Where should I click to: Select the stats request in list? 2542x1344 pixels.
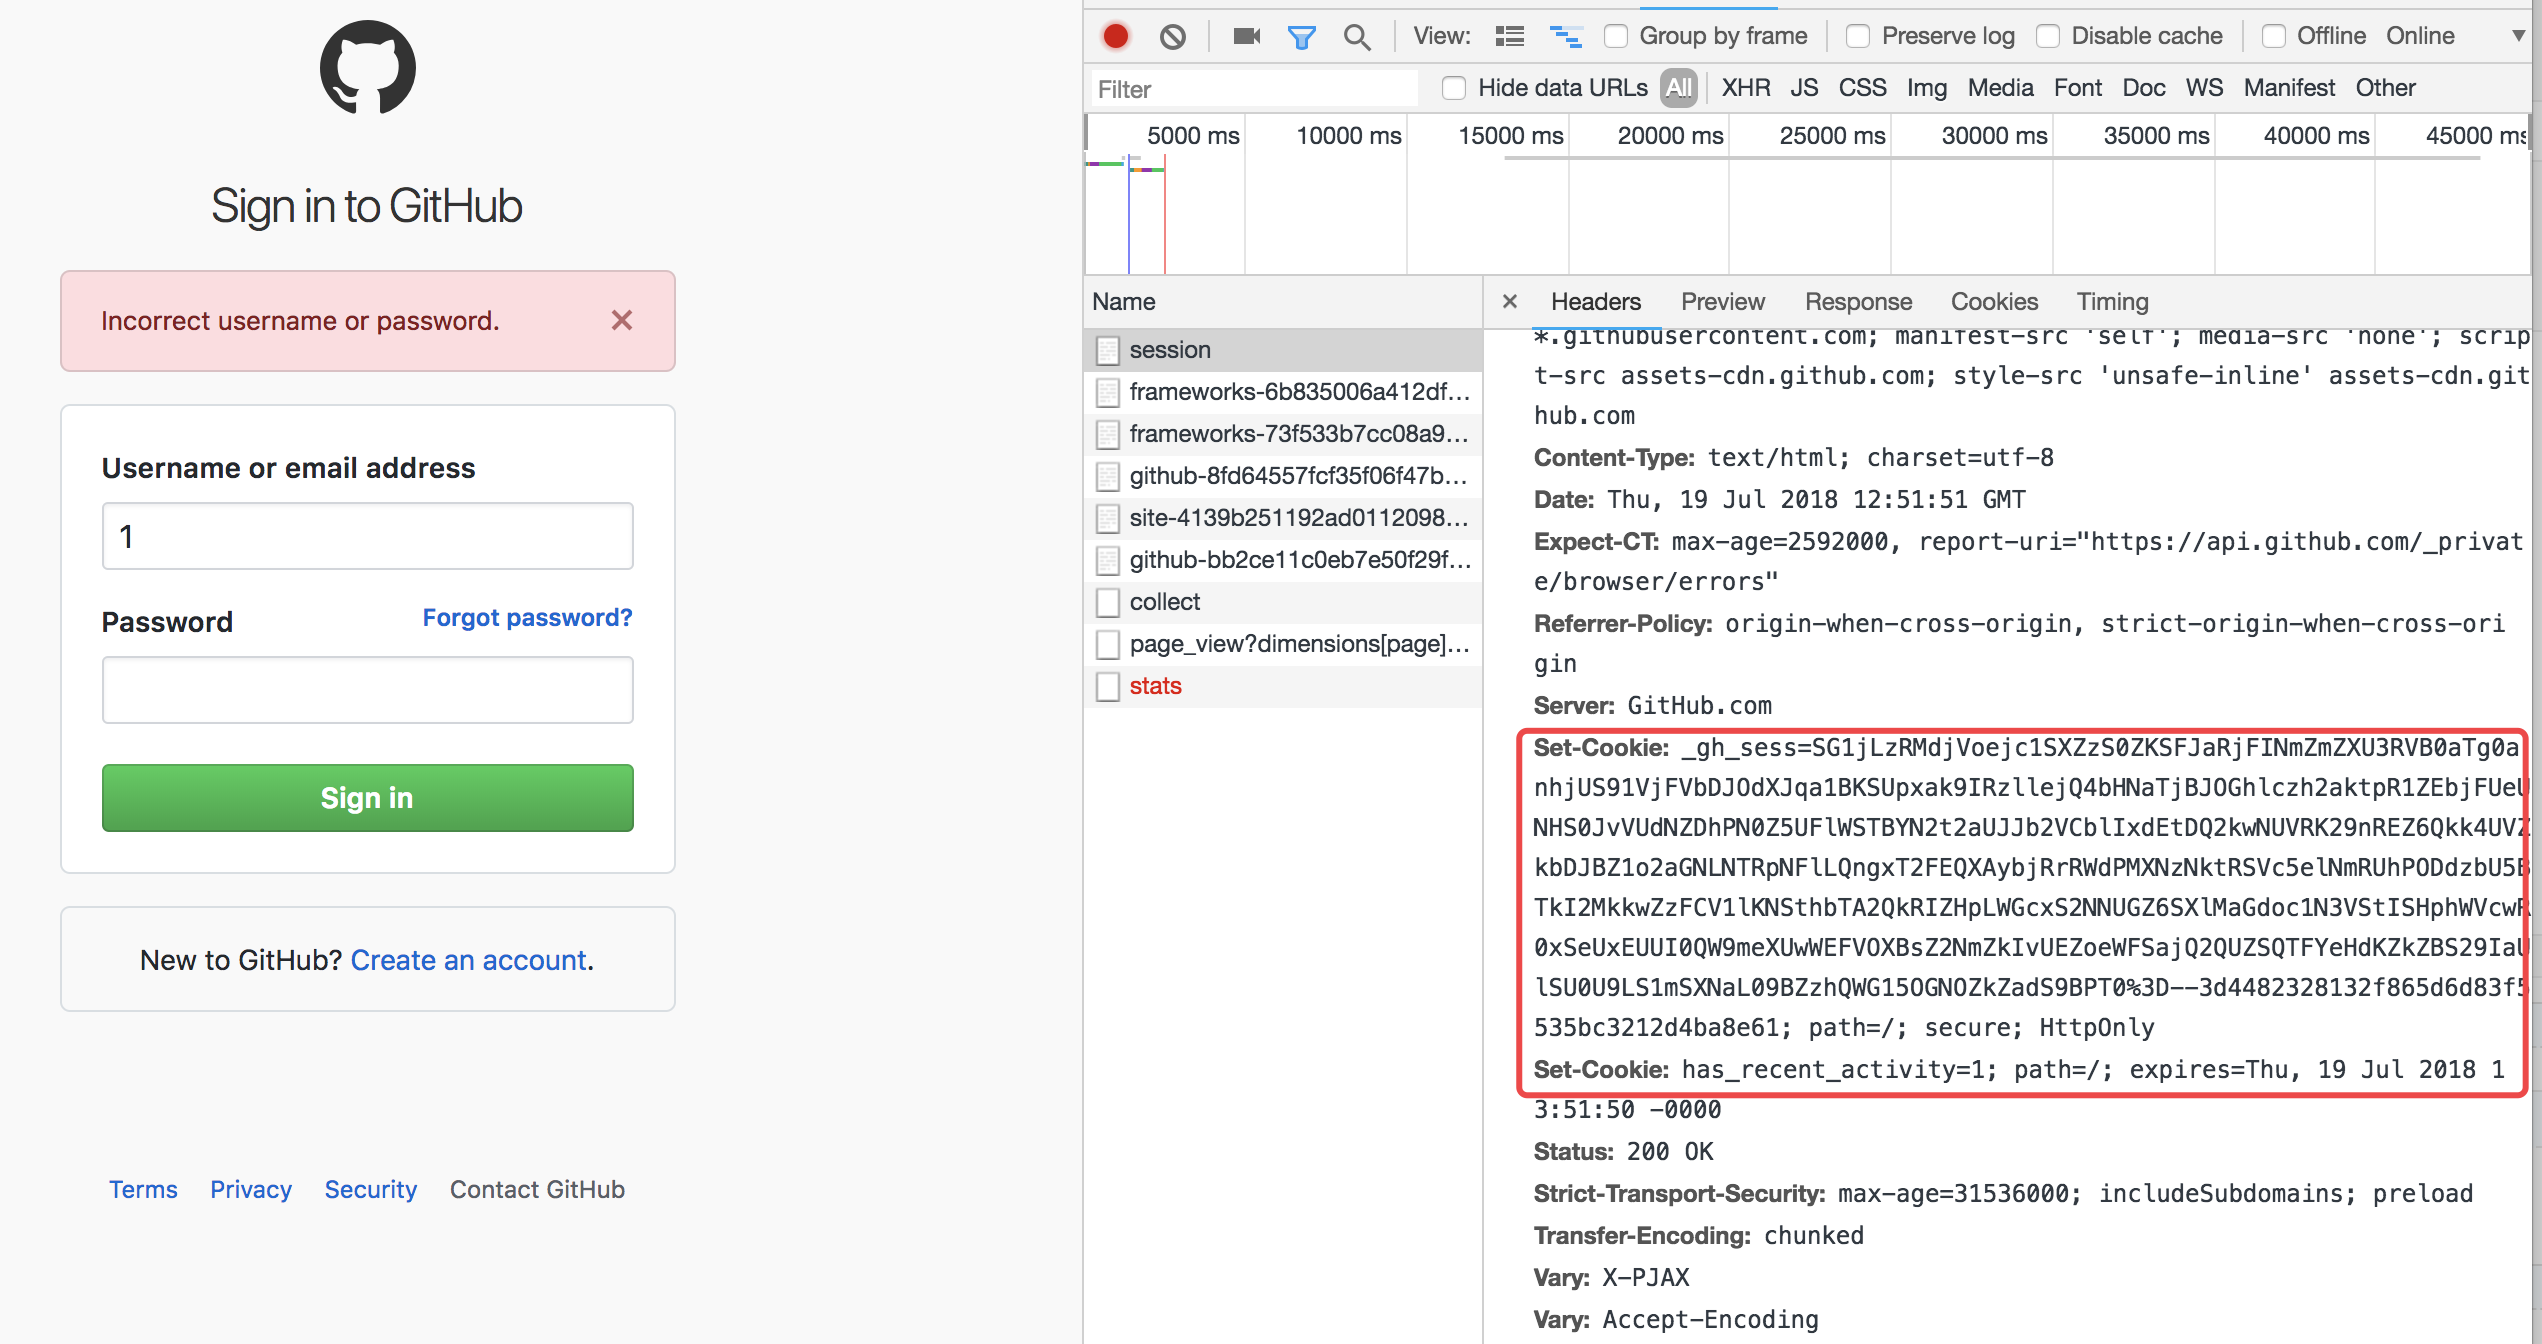click(x=1155, y=686)
